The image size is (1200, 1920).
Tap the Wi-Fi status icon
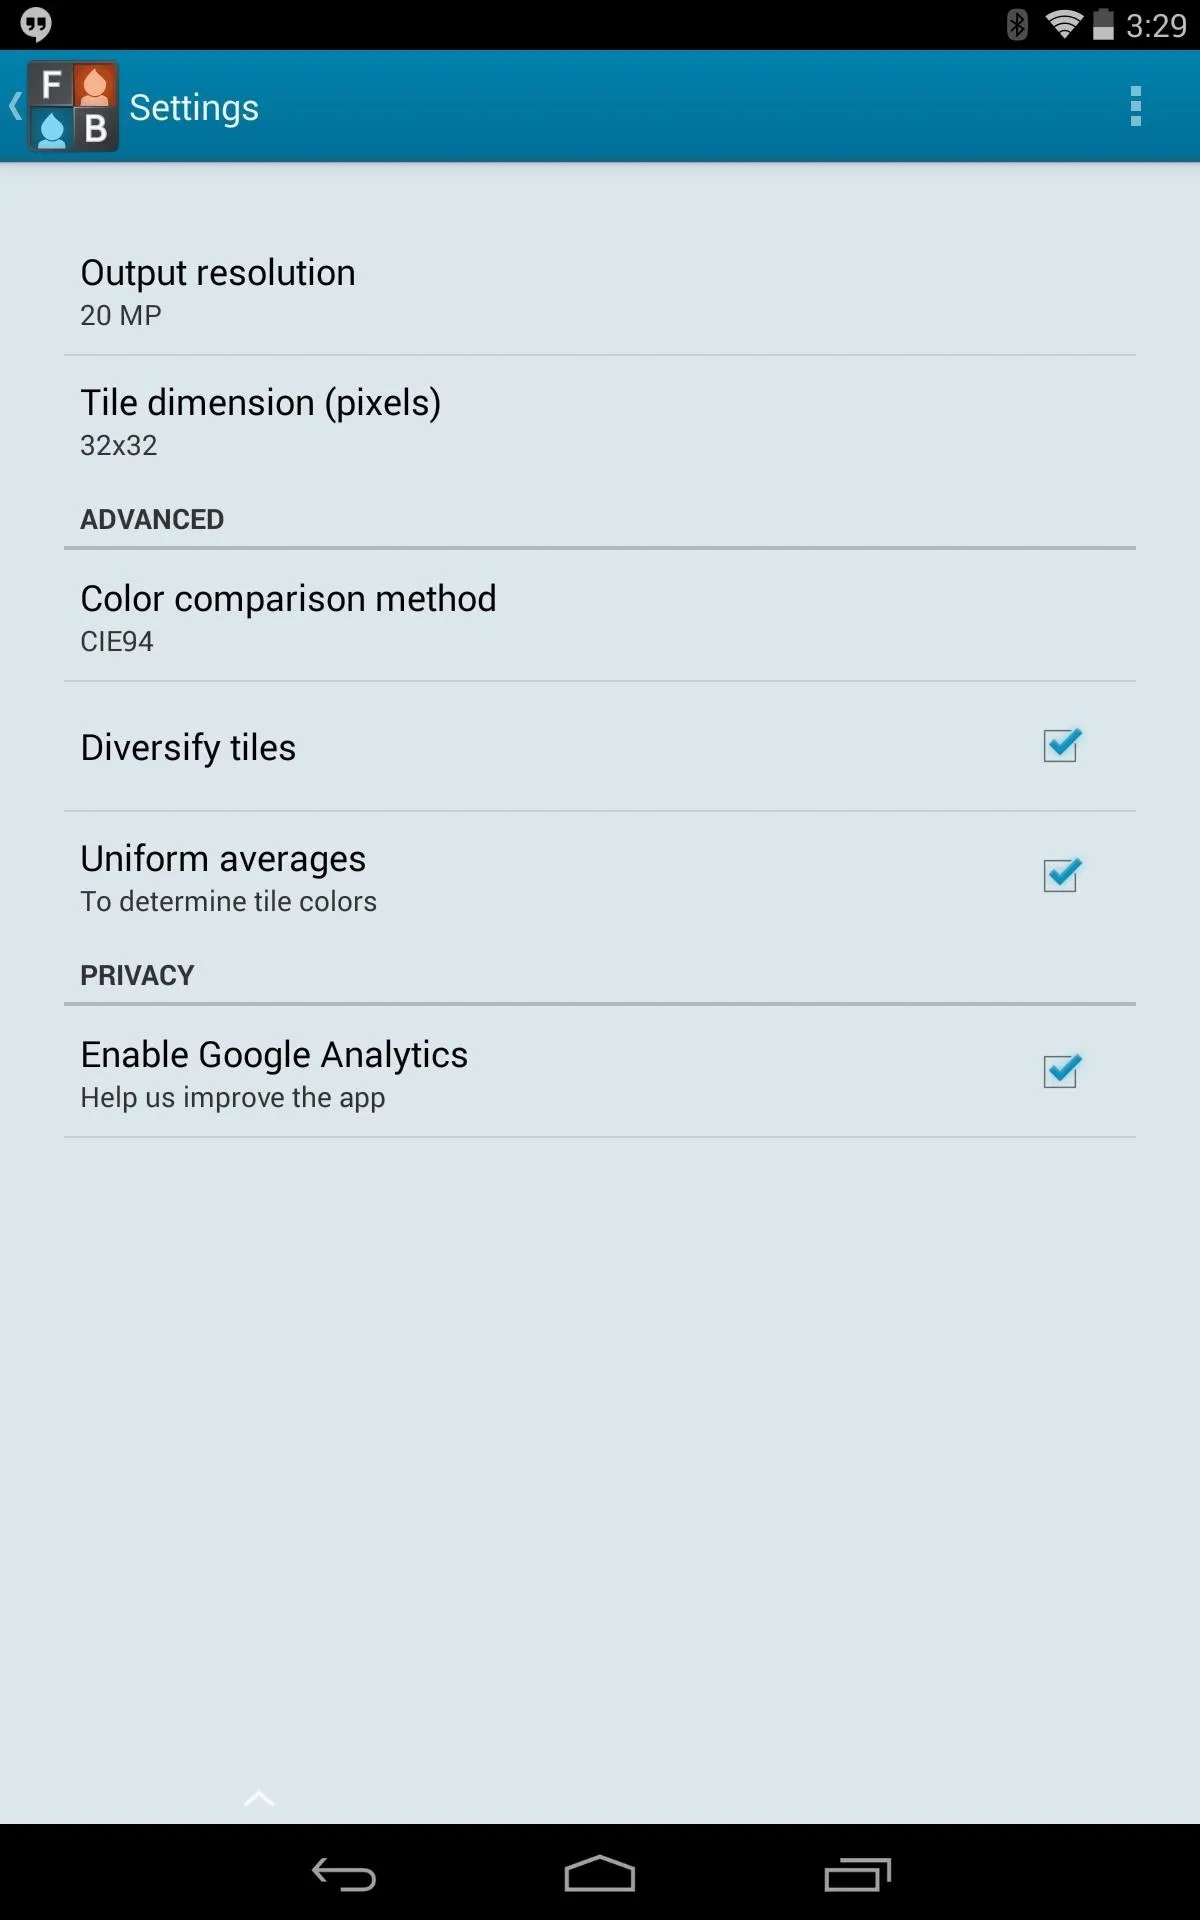pos(1064,24)
